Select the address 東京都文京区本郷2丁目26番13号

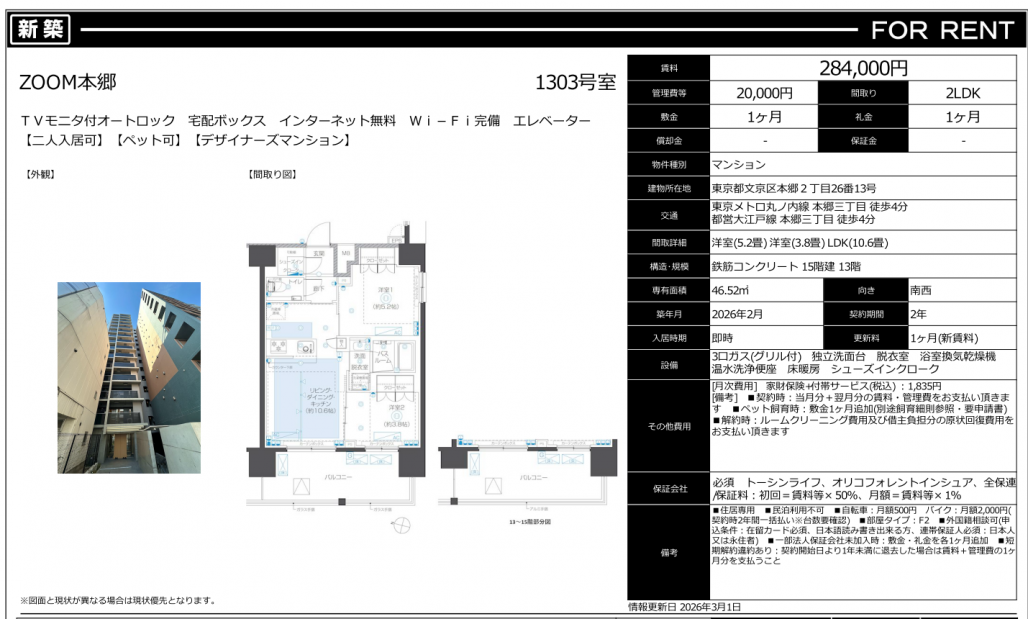coord(794,188)
